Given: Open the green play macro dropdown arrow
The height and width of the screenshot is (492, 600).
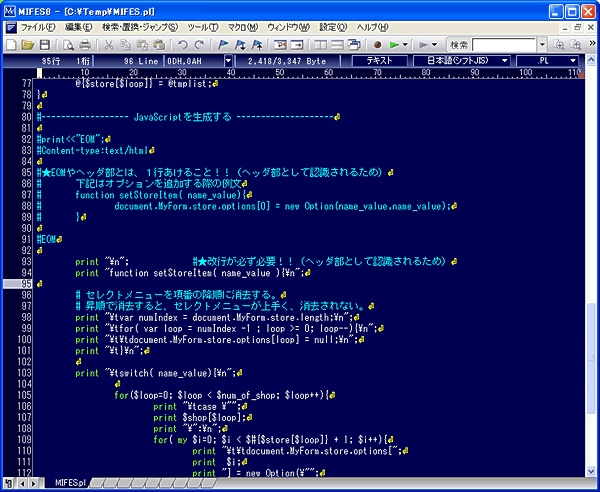Looking at the screenshot, I should click(x=405, y=45).
